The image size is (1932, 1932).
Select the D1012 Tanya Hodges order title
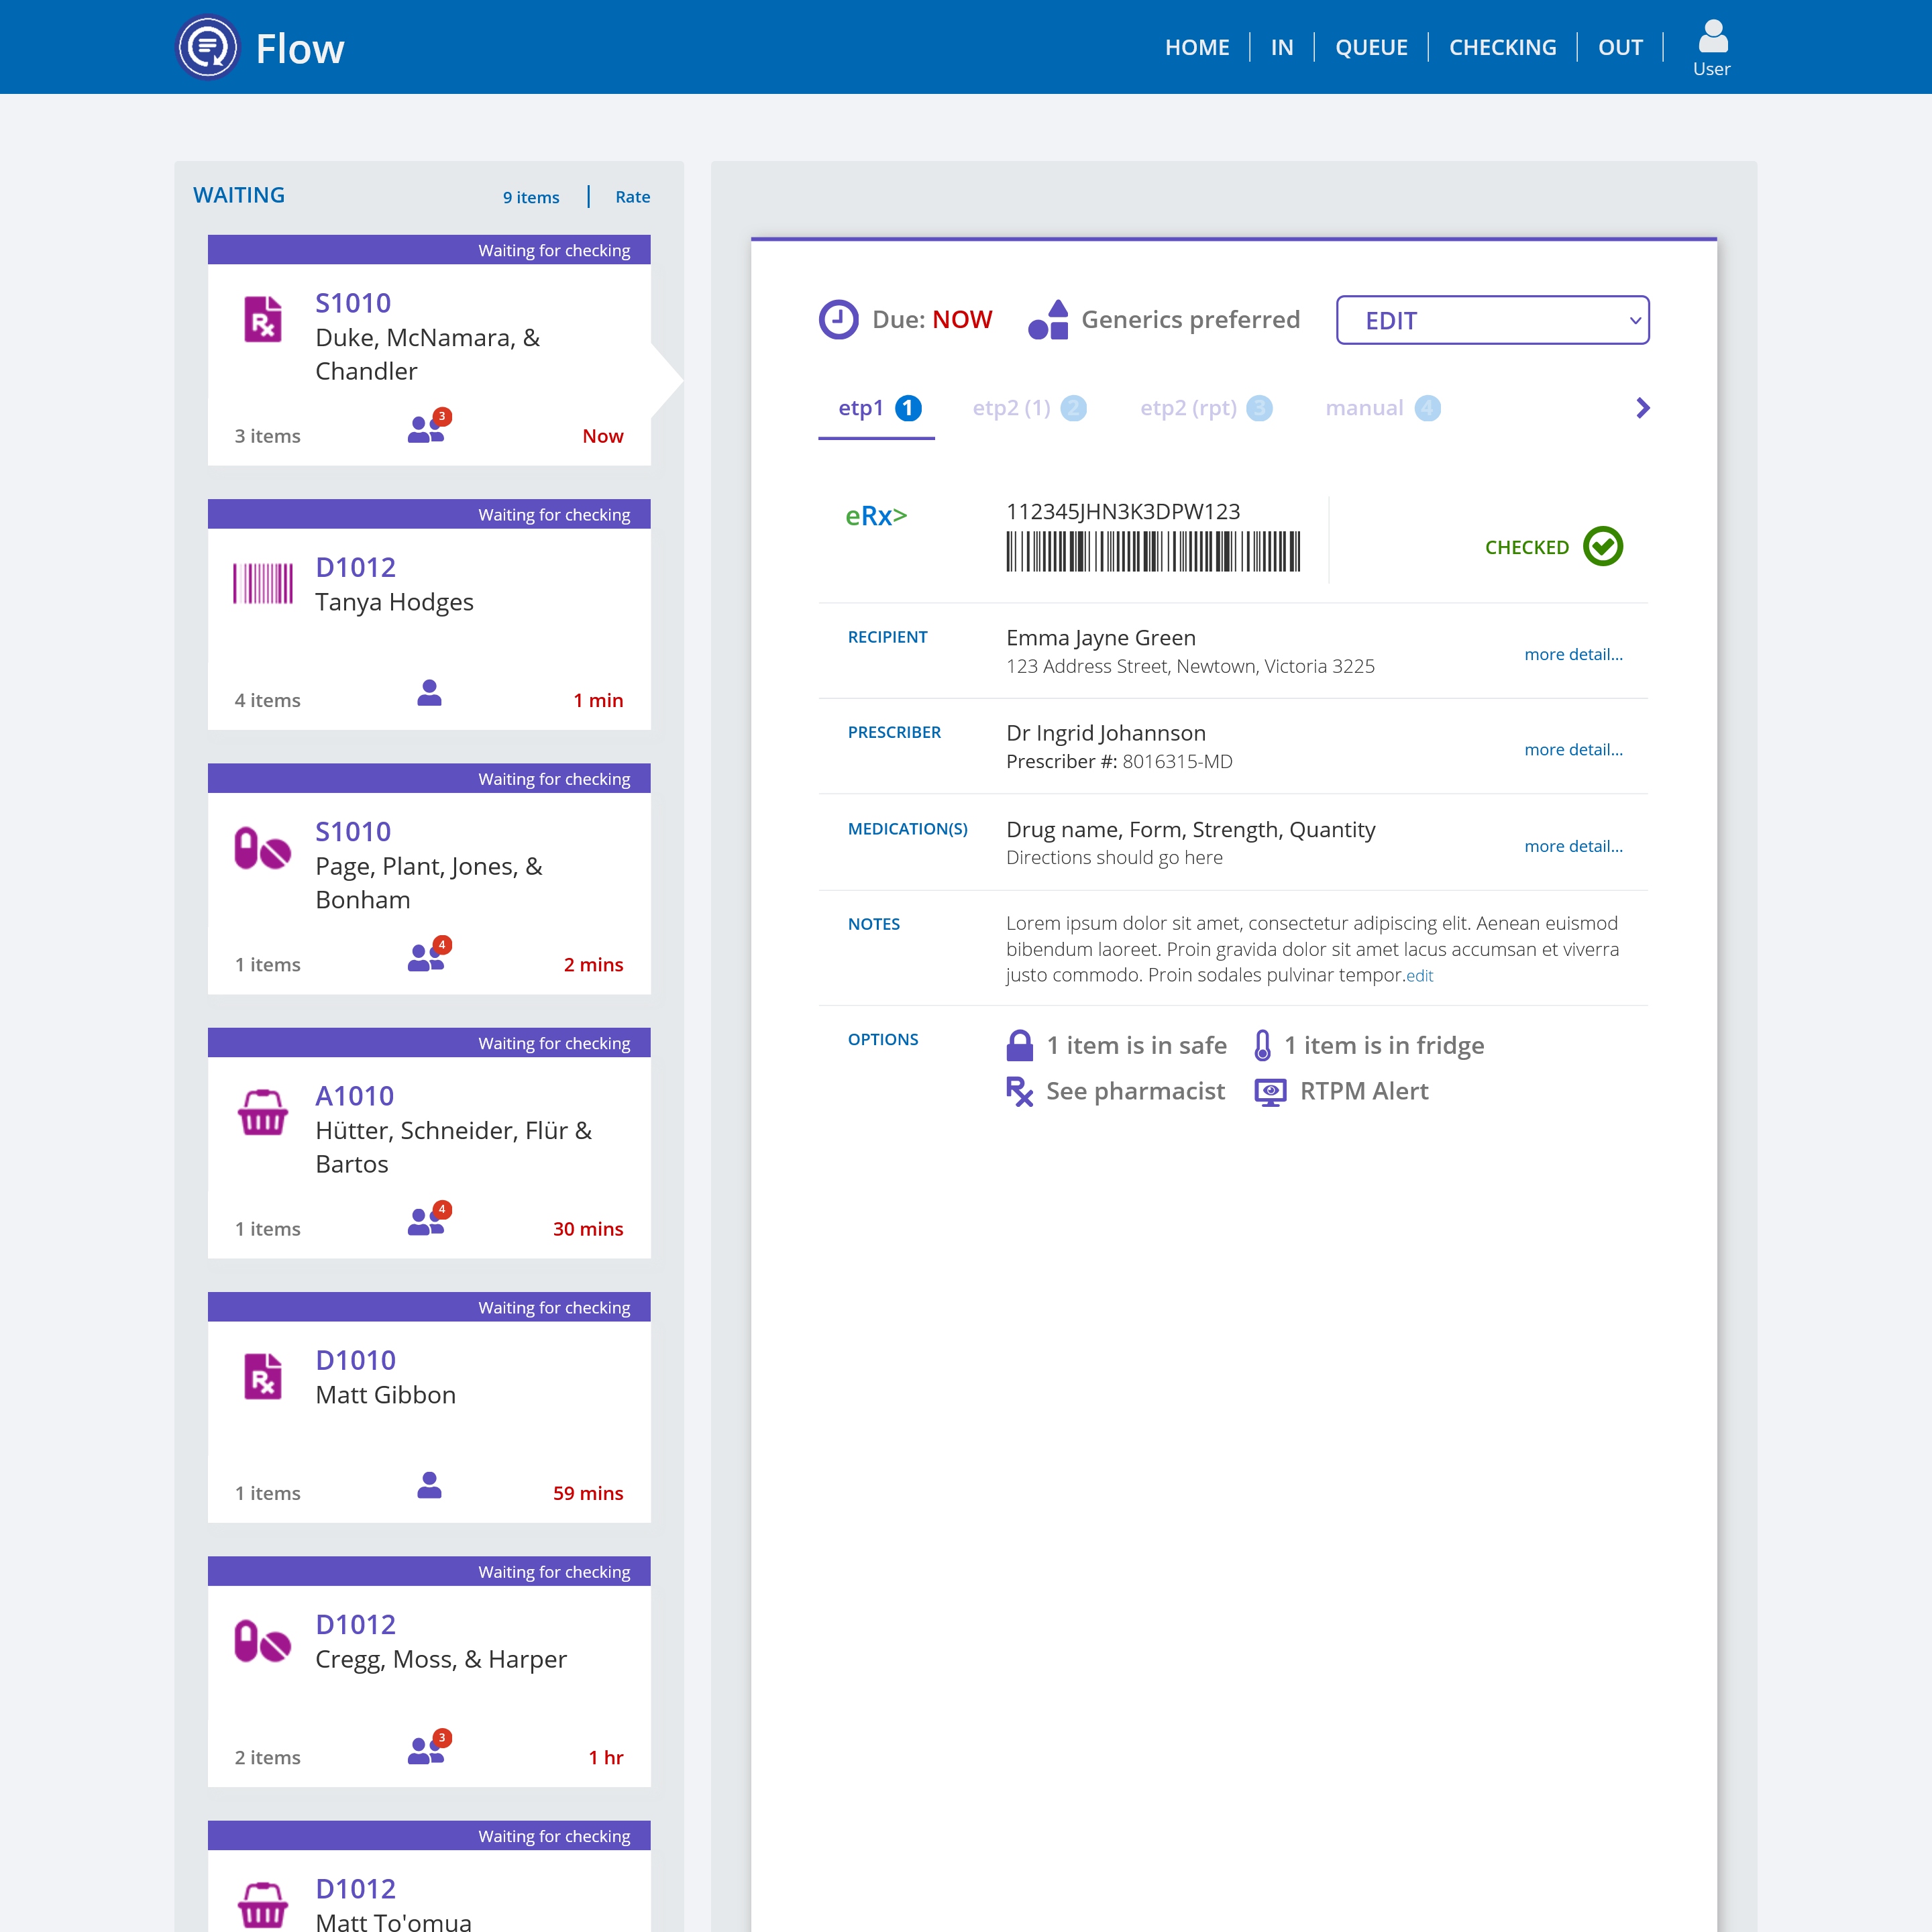coord(356,567)
